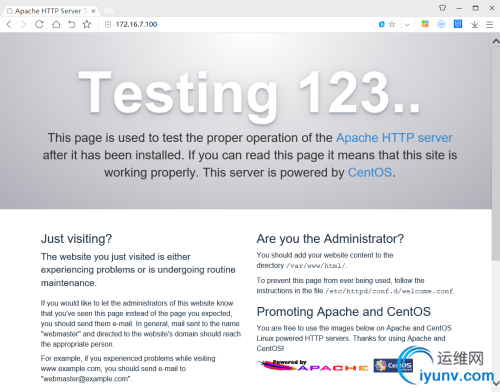Screen dimensions: 500x392
Task: Open the browser hamburger menu
Action: pyautogui.click(x=489, y=25)
